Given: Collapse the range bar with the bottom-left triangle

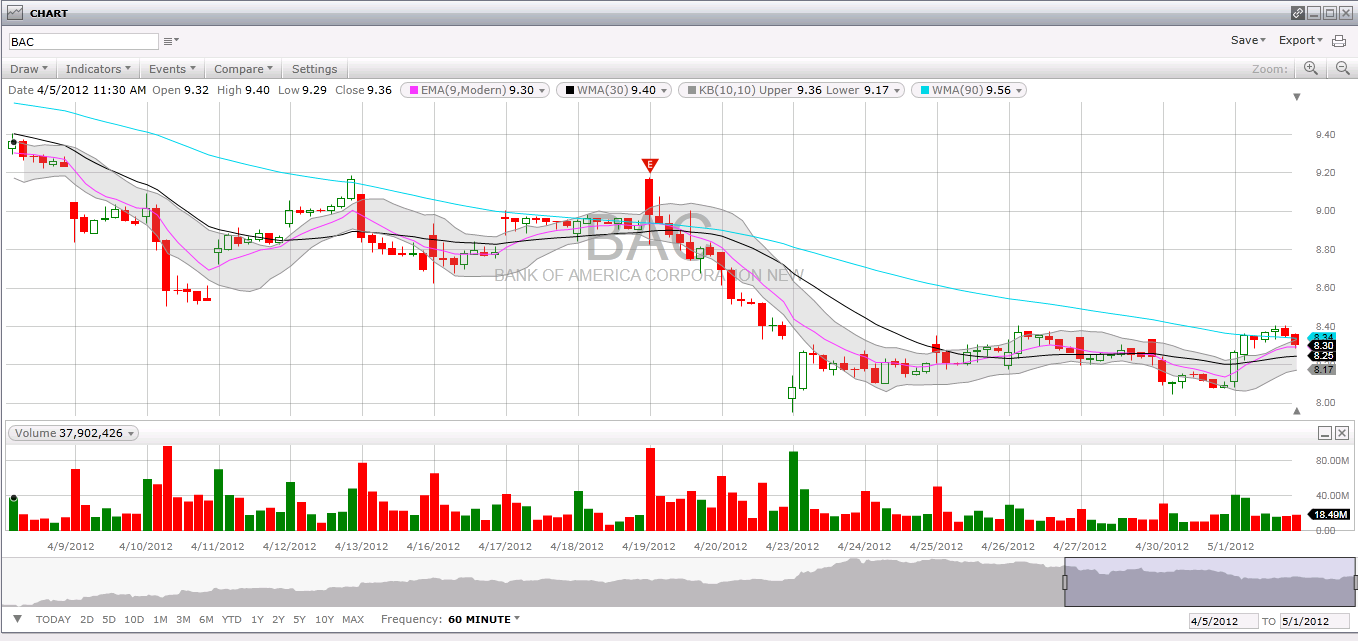Looking at the screenshot, I should (x=17, y=619).
